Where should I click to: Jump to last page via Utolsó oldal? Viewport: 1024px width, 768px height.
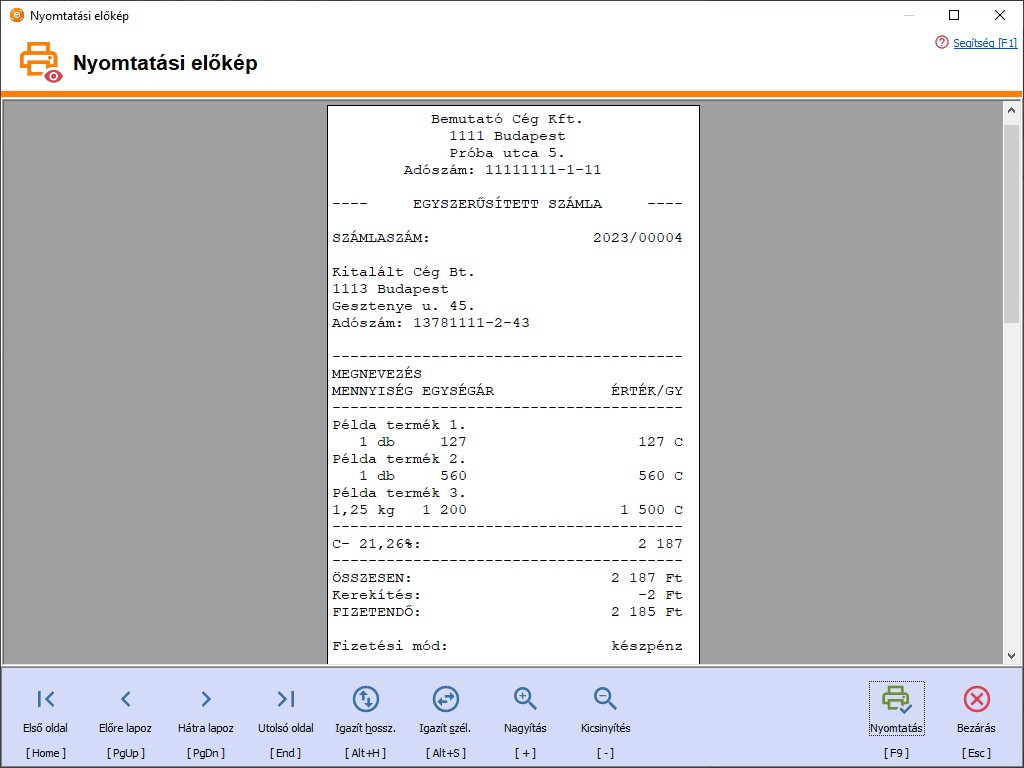pyautogui.click(x=286, y=699)
